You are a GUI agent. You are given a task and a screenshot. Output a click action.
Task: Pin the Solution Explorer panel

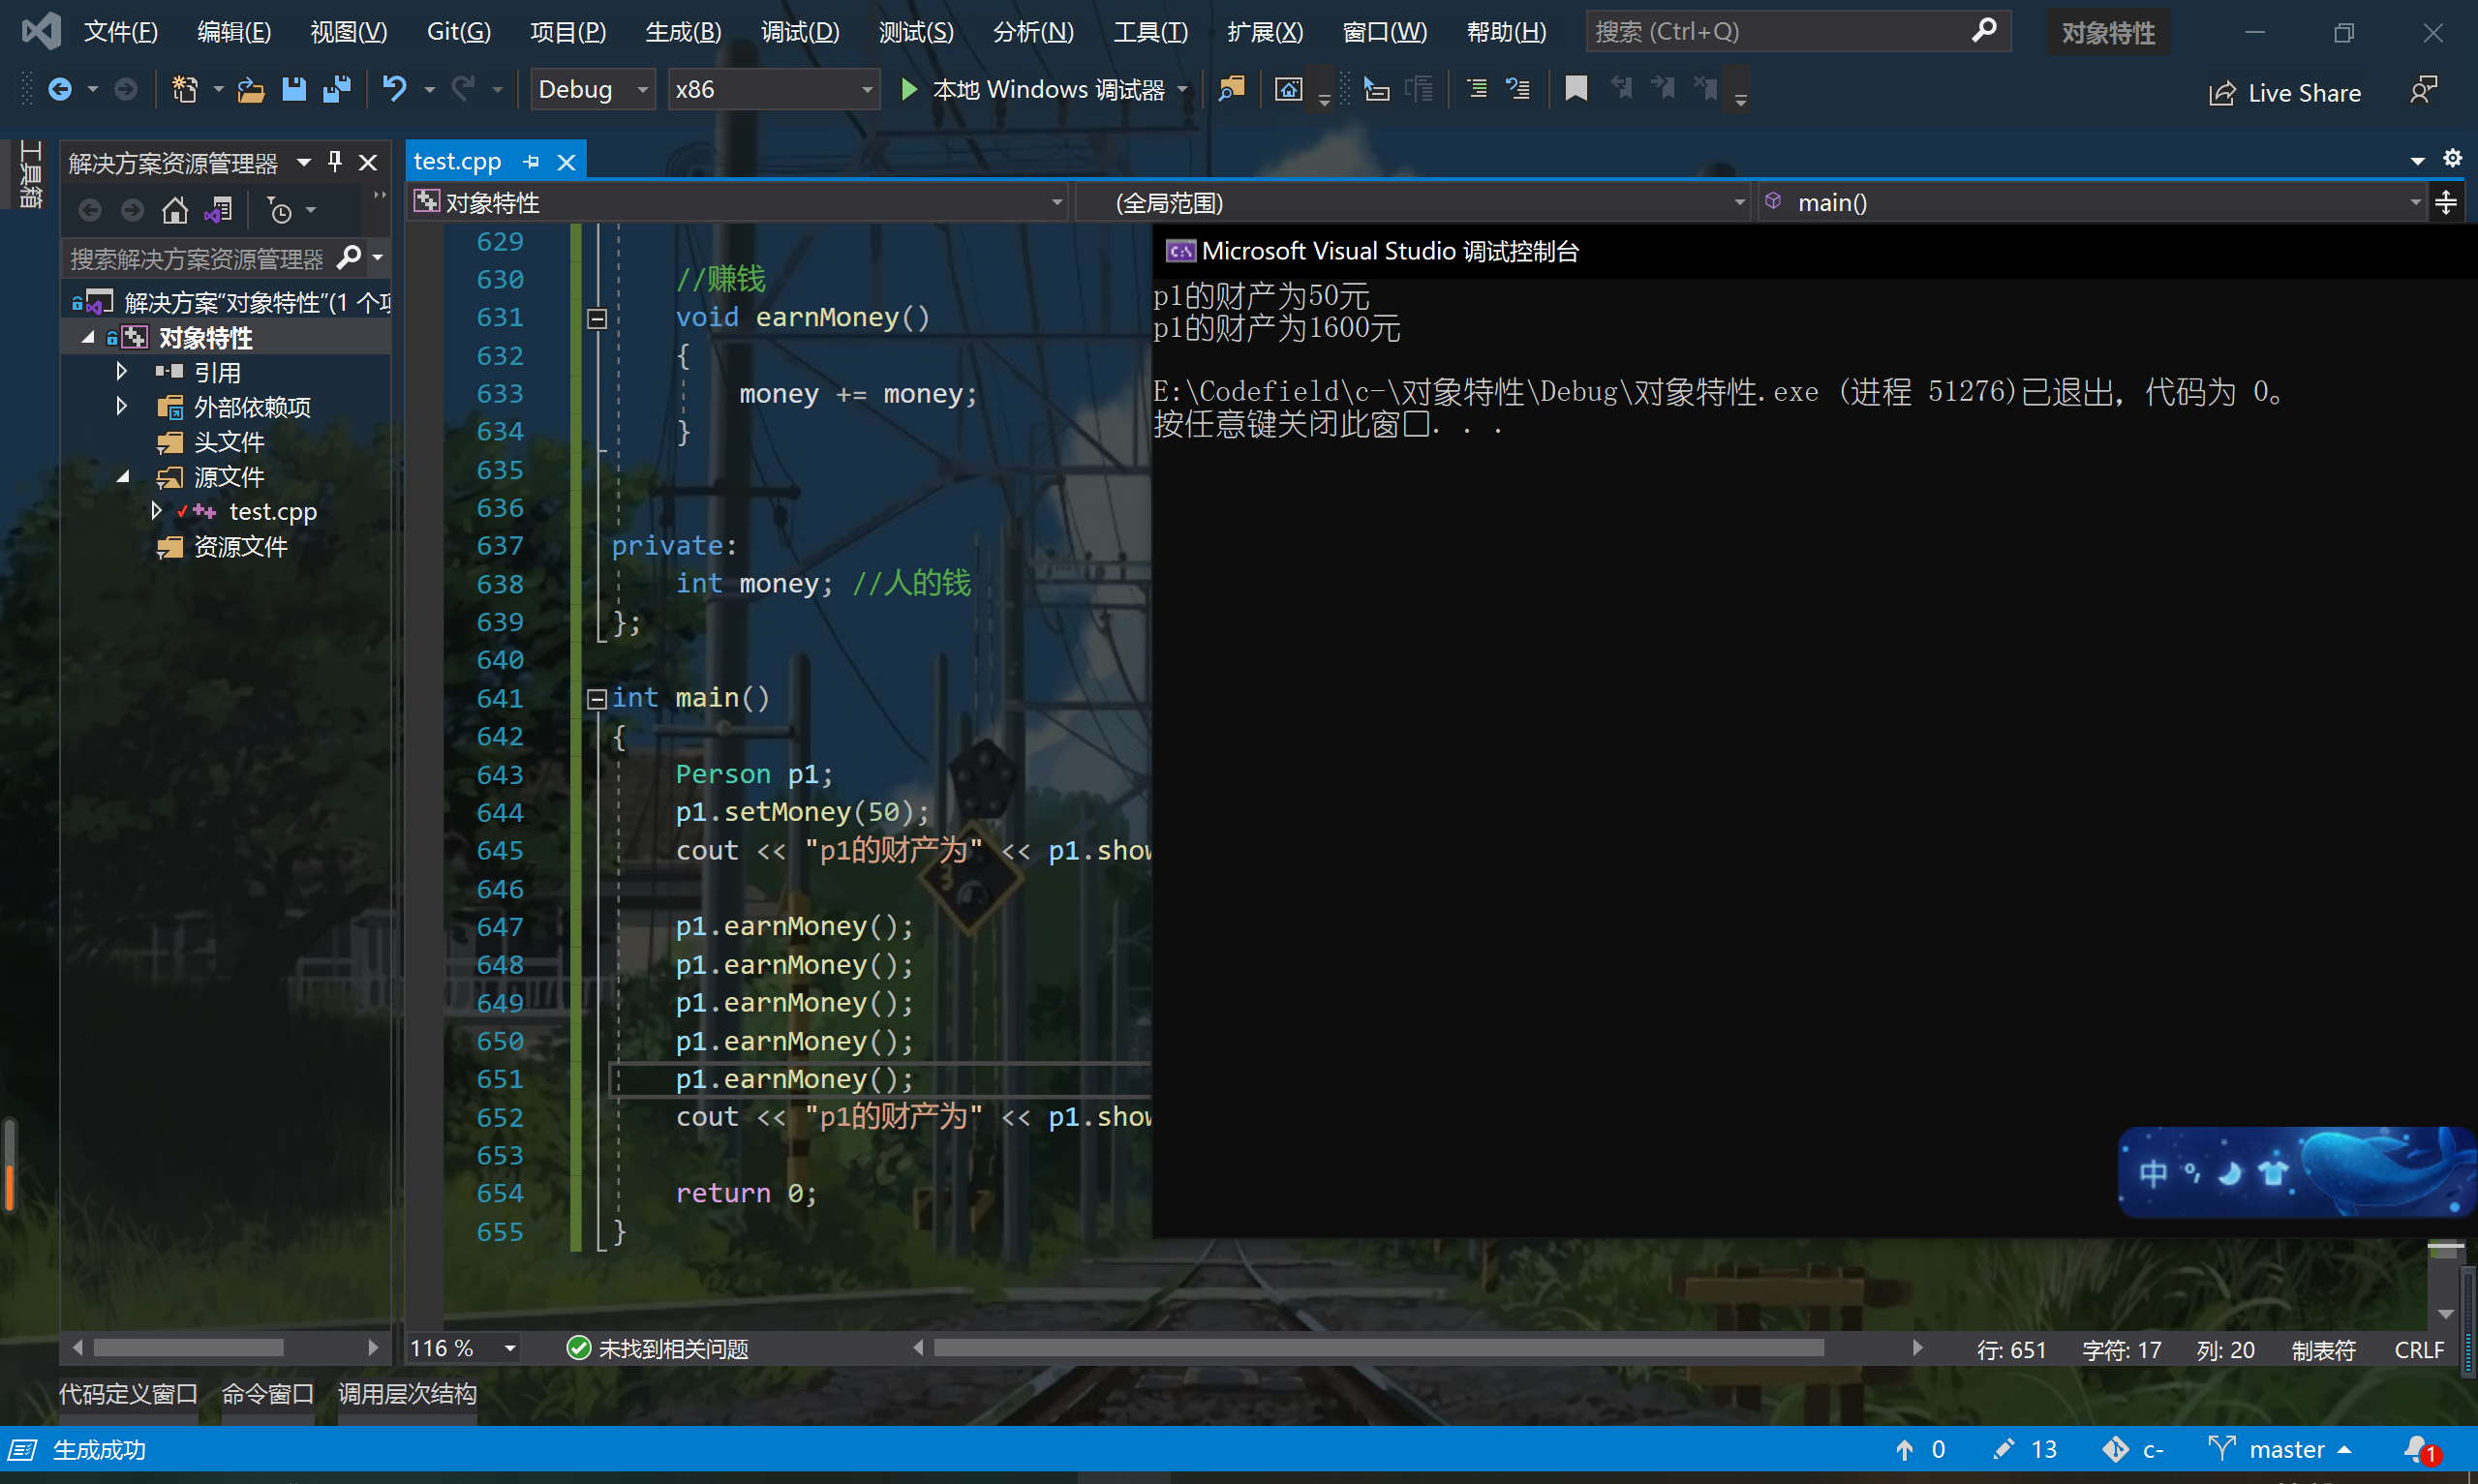[335, 162]
